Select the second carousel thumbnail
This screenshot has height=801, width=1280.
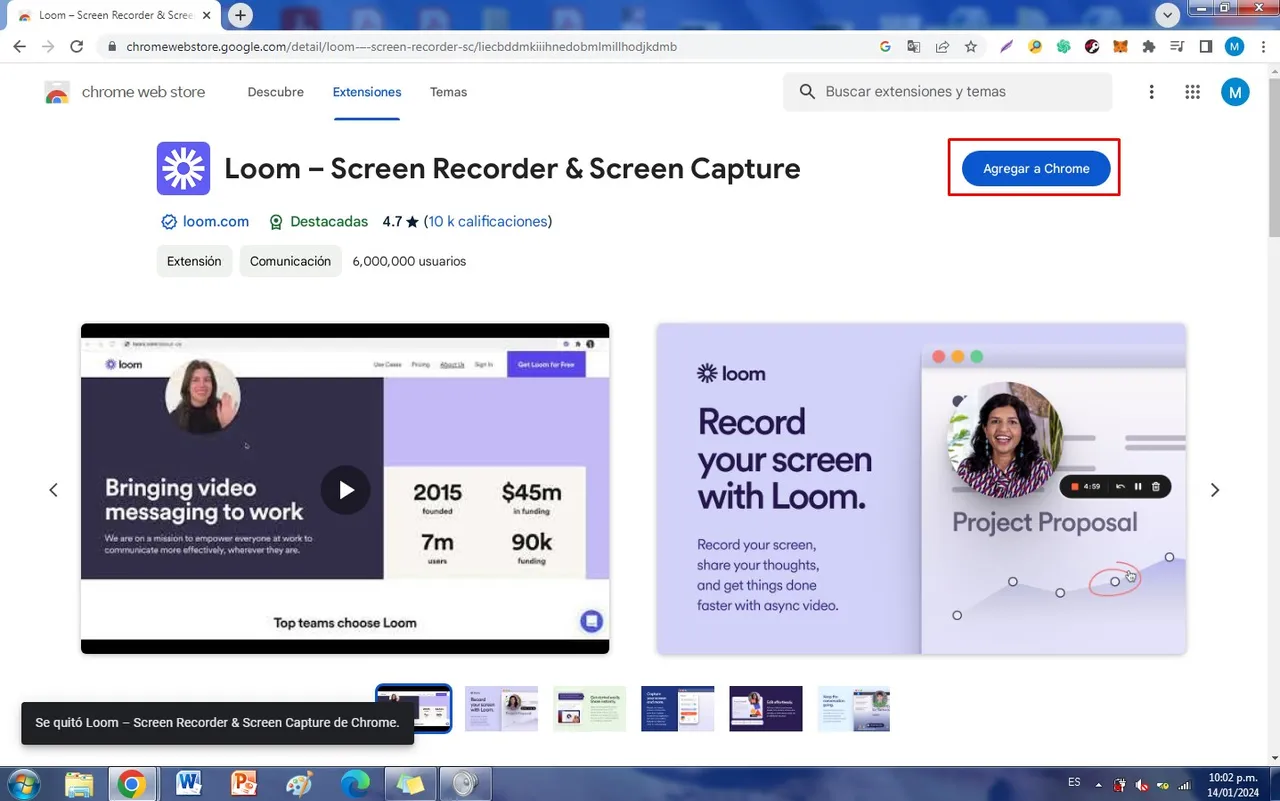(502, 709)
